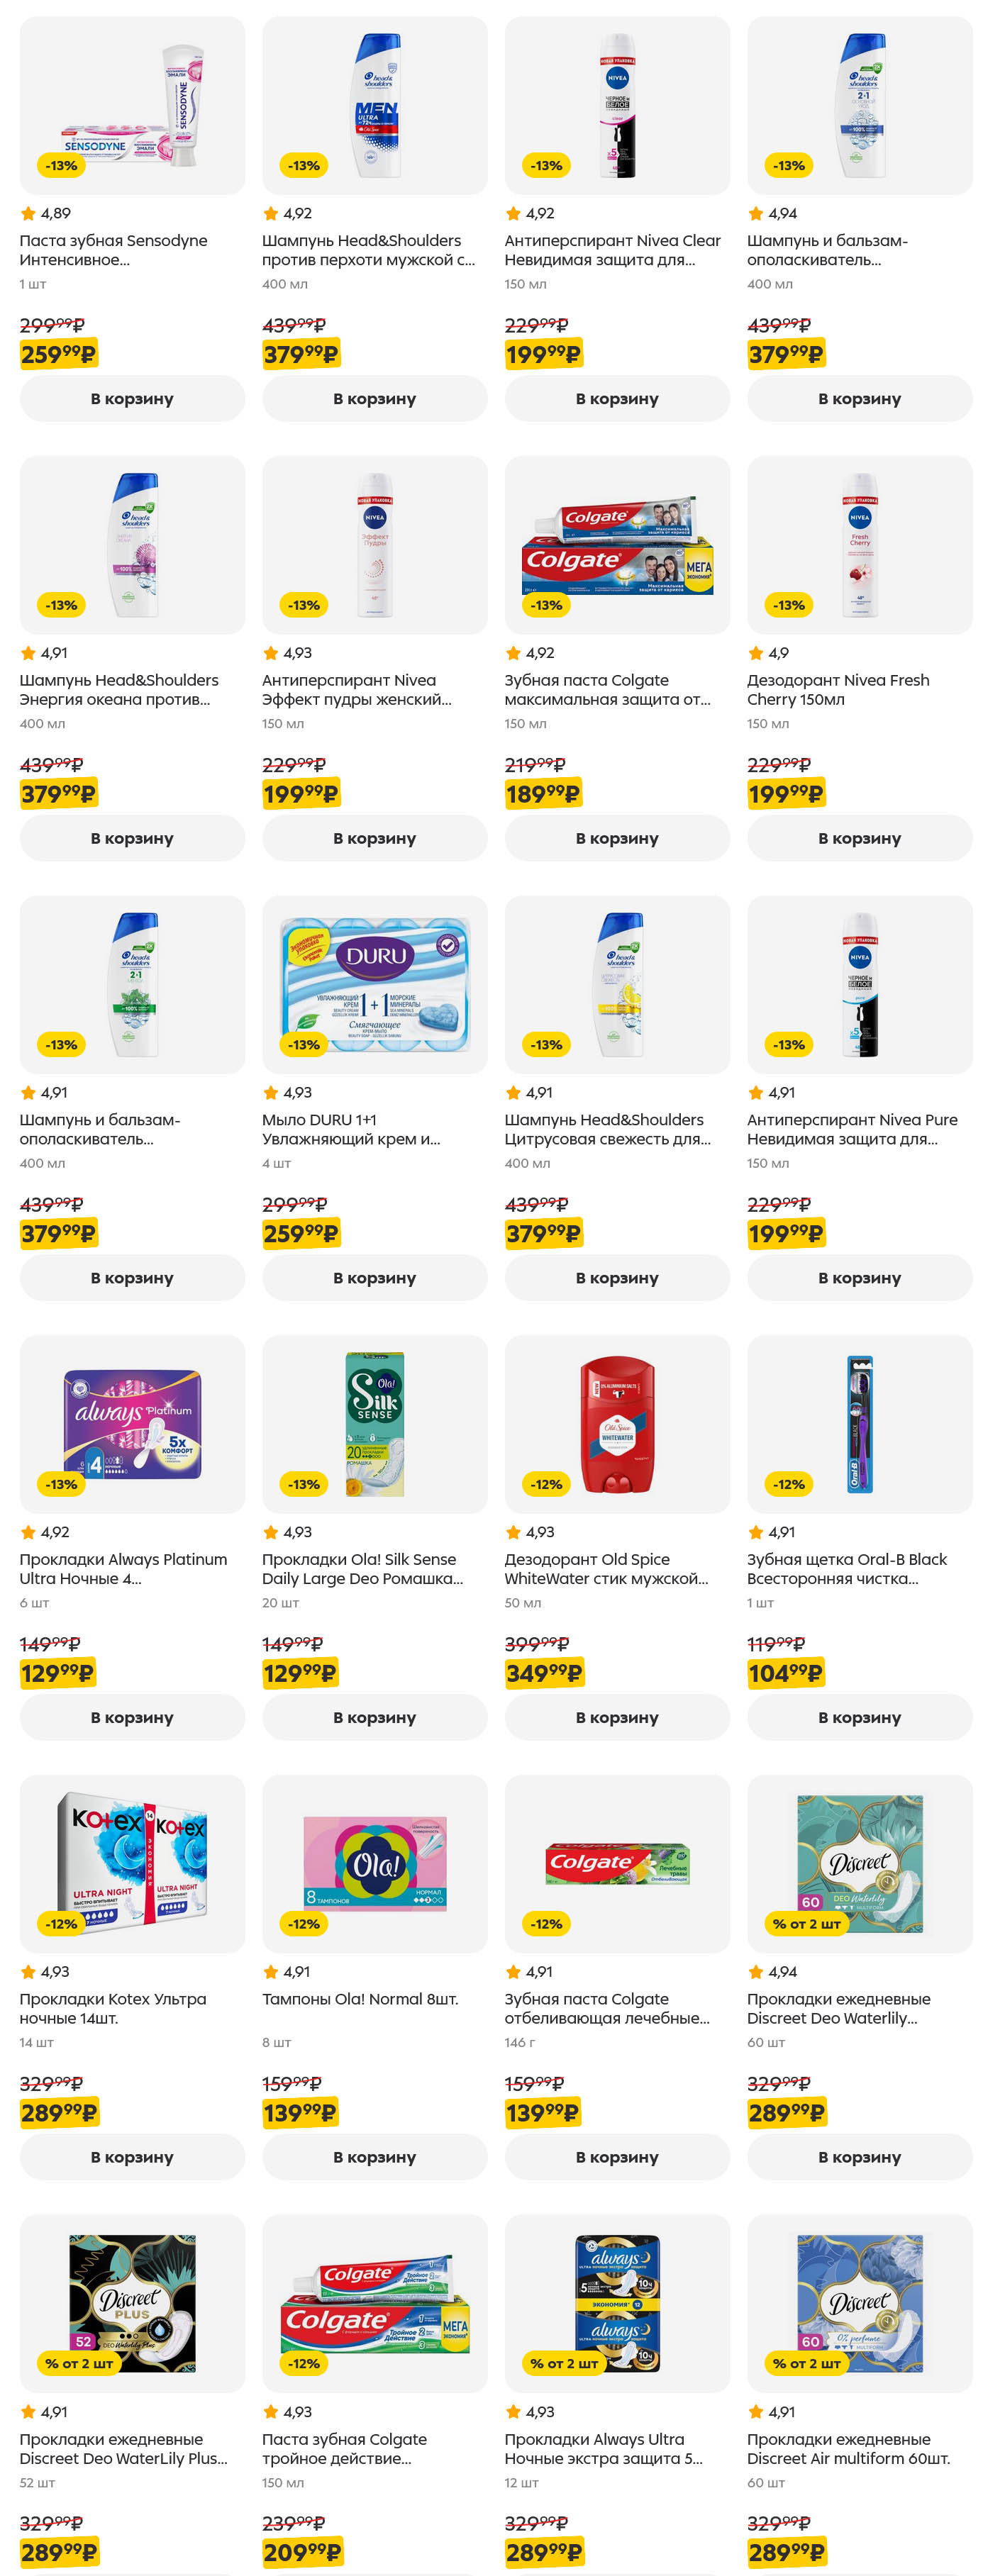Click the "% от 2 шт" badge on Always Ultra pads

(564, 2364)
